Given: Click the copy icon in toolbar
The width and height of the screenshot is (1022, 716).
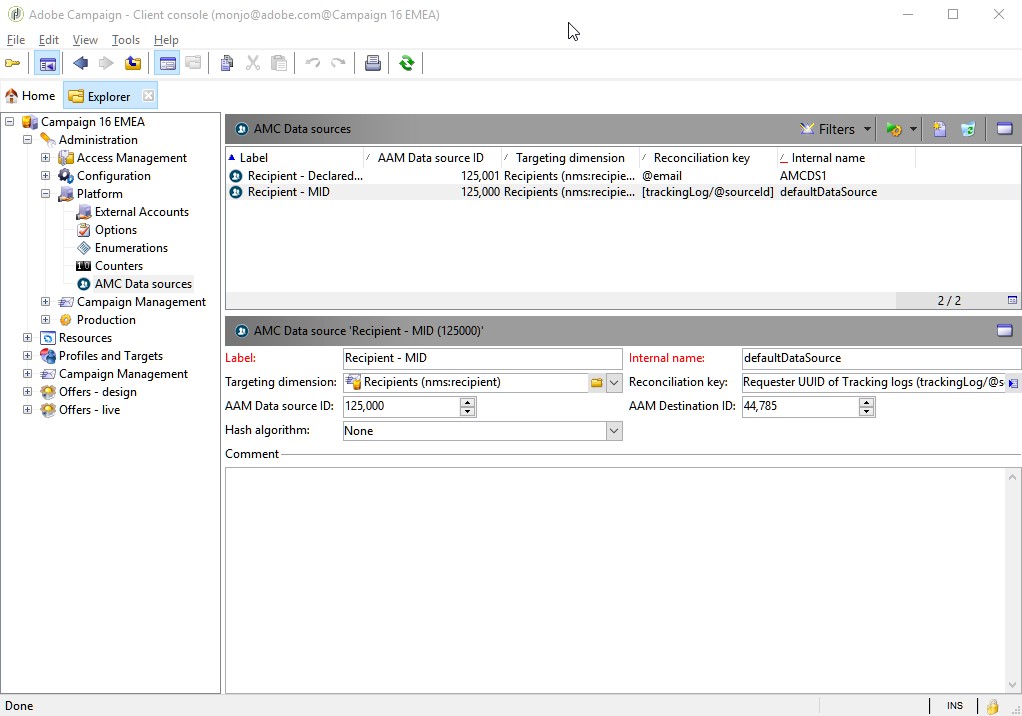Looking at the screenshot, I should click(227, 63).
